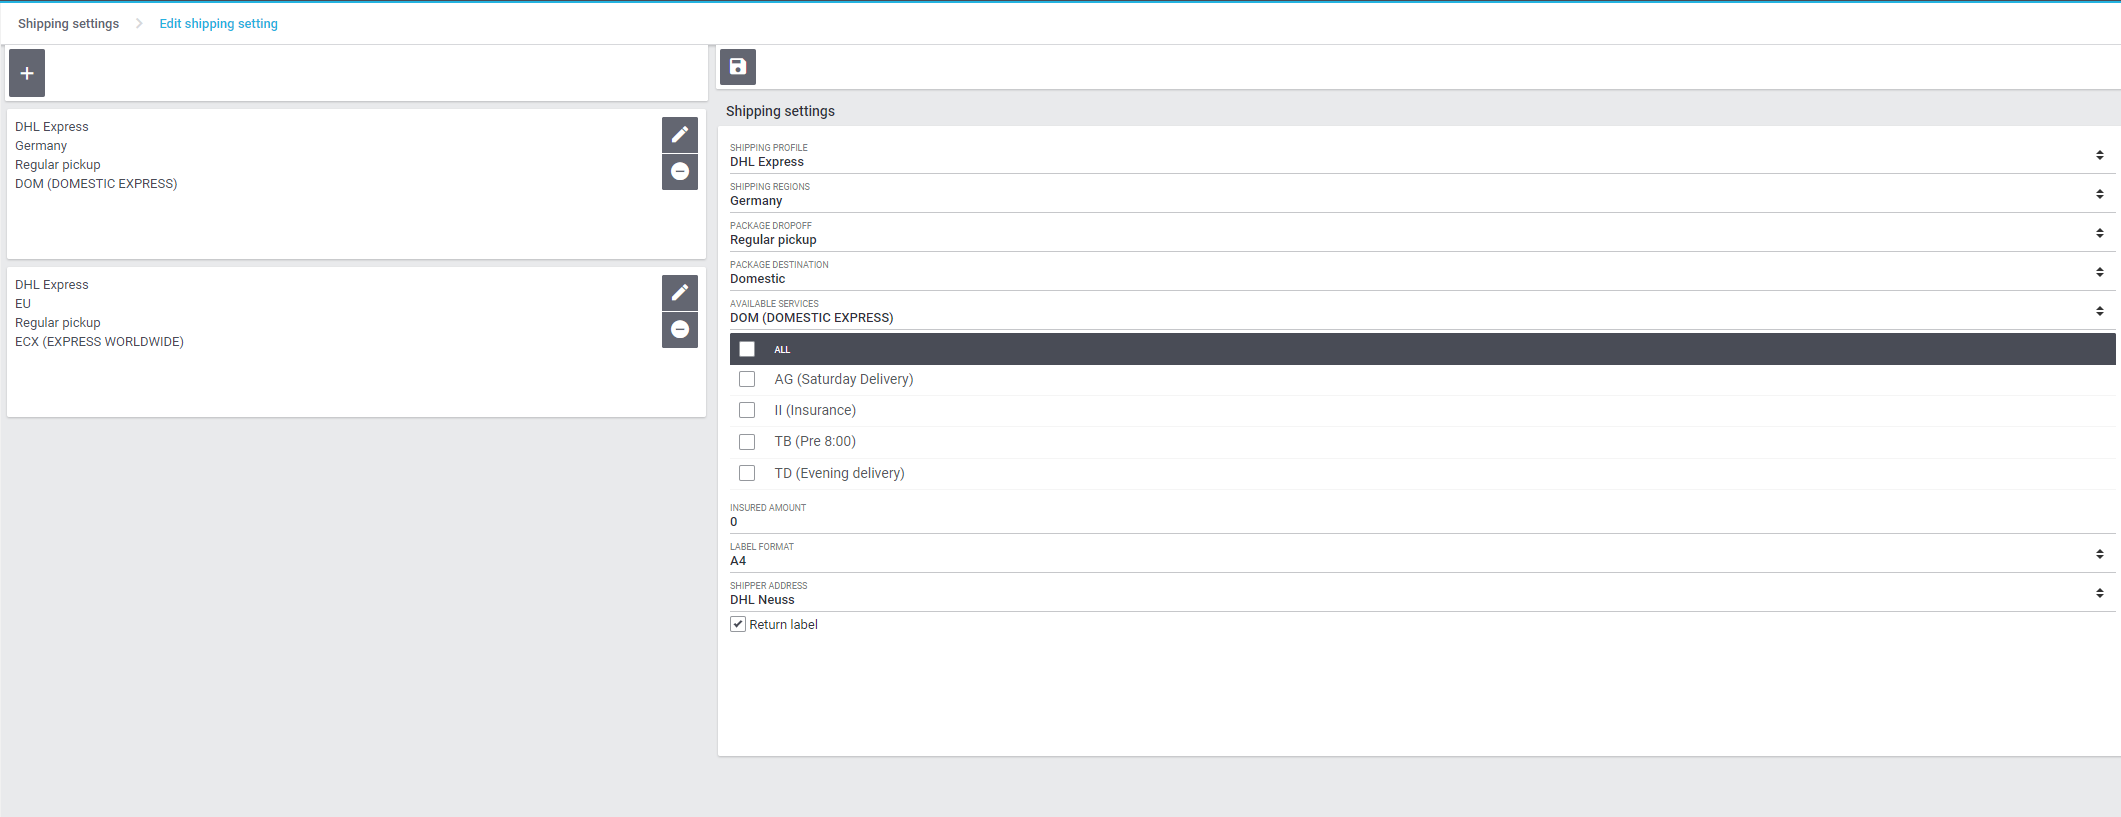Edit the DHL Express Germany entry pencil icon

pyautogui.click(x=680, y=134)
